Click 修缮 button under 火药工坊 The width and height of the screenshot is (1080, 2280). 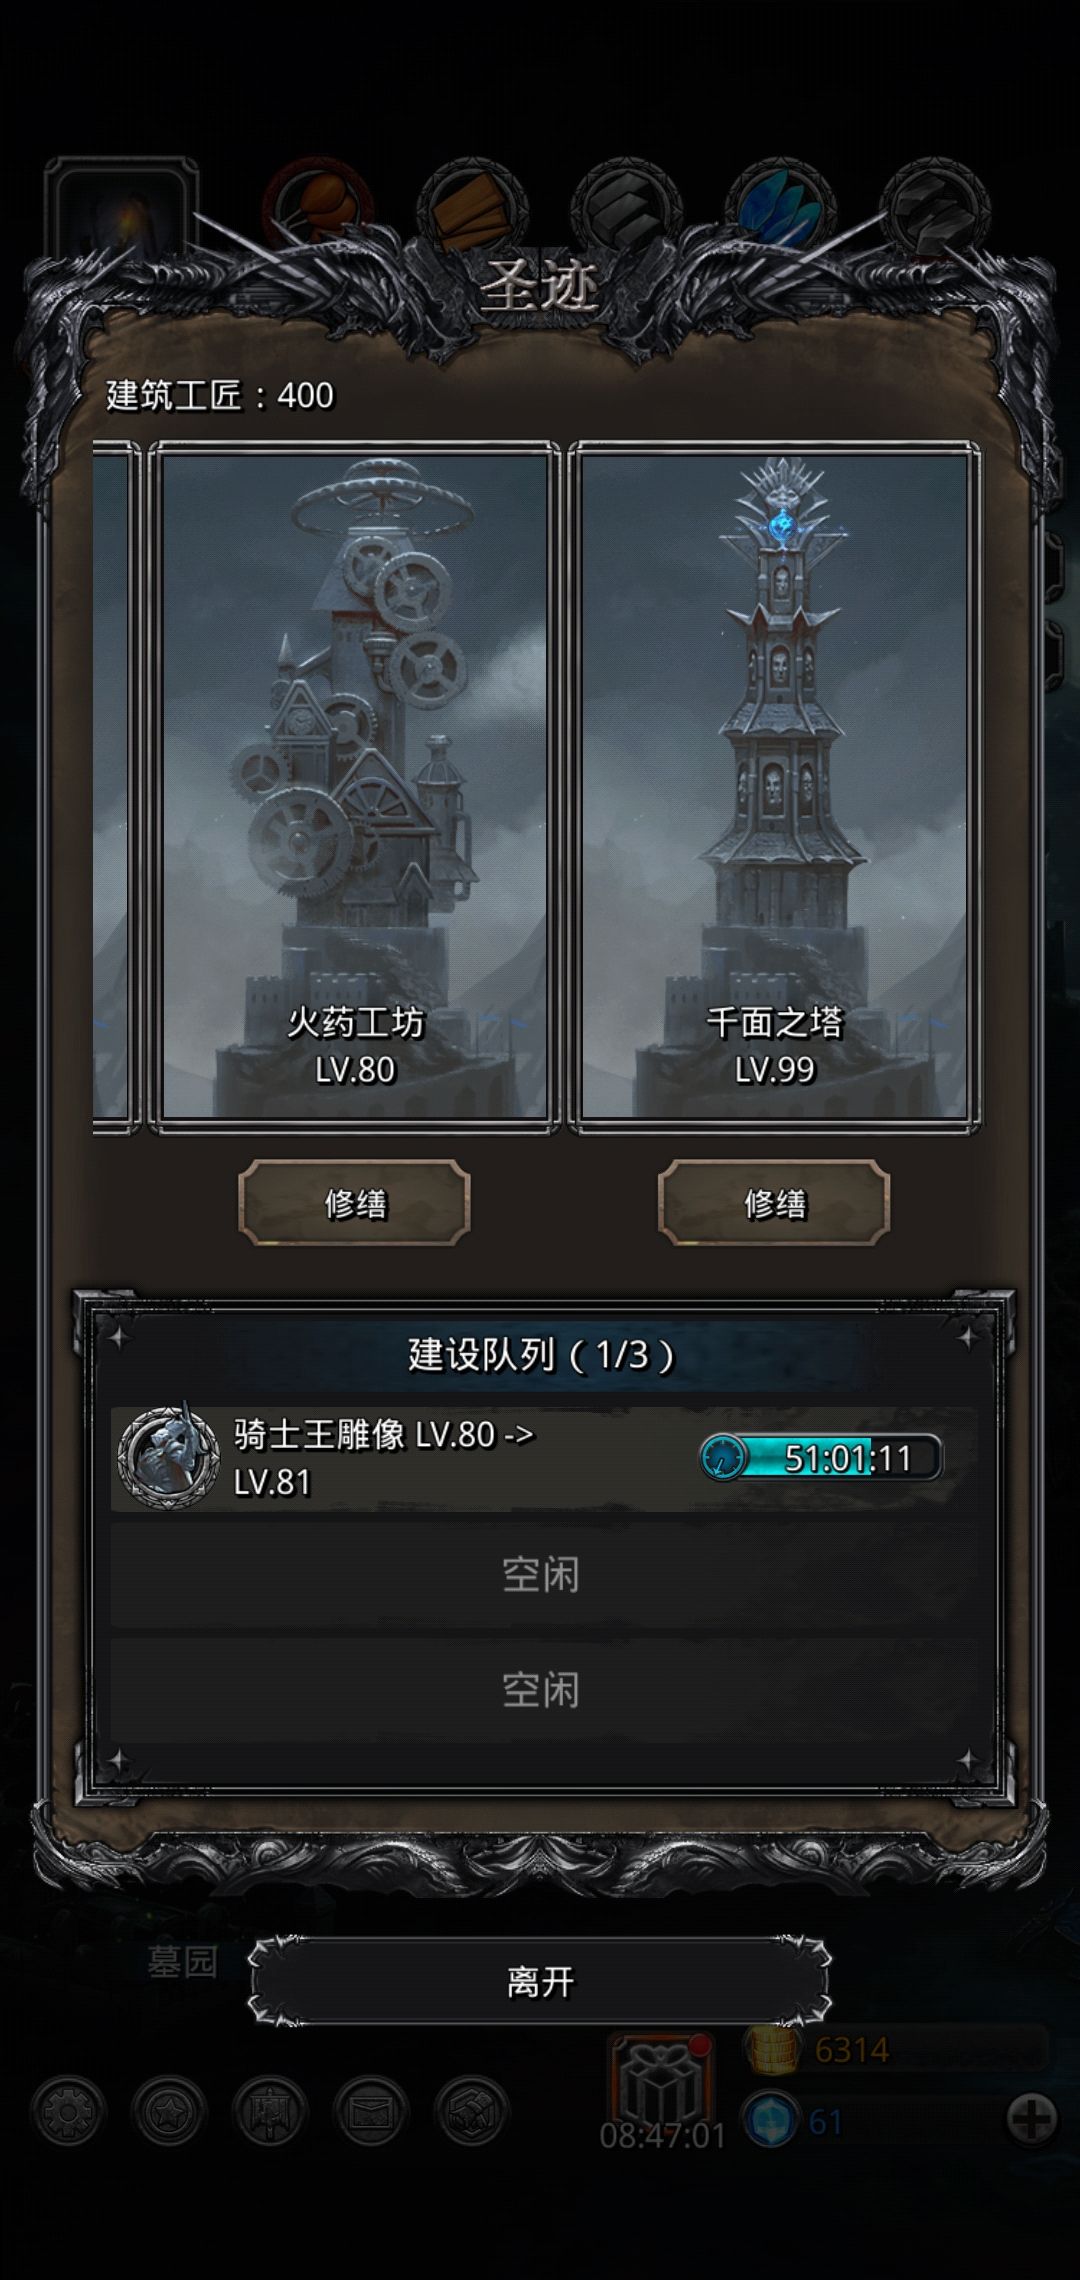[x=355, y=1203]
